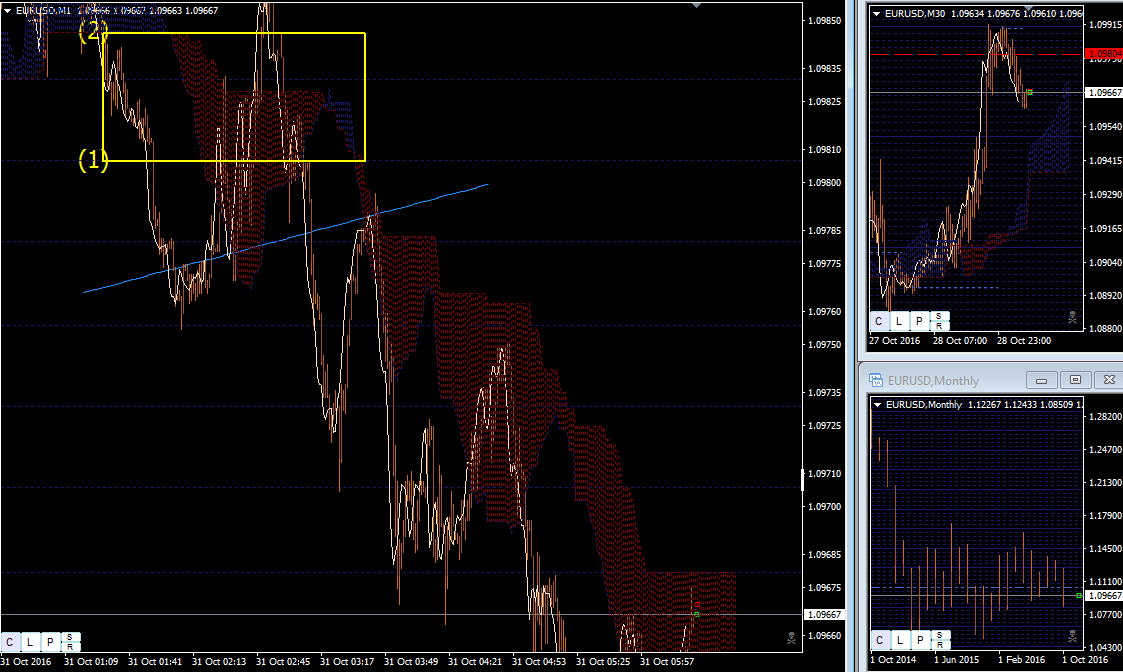Click the 31 Oct 03:49 time label
This screenshot has width=1123, height=672.
point(411,661)
